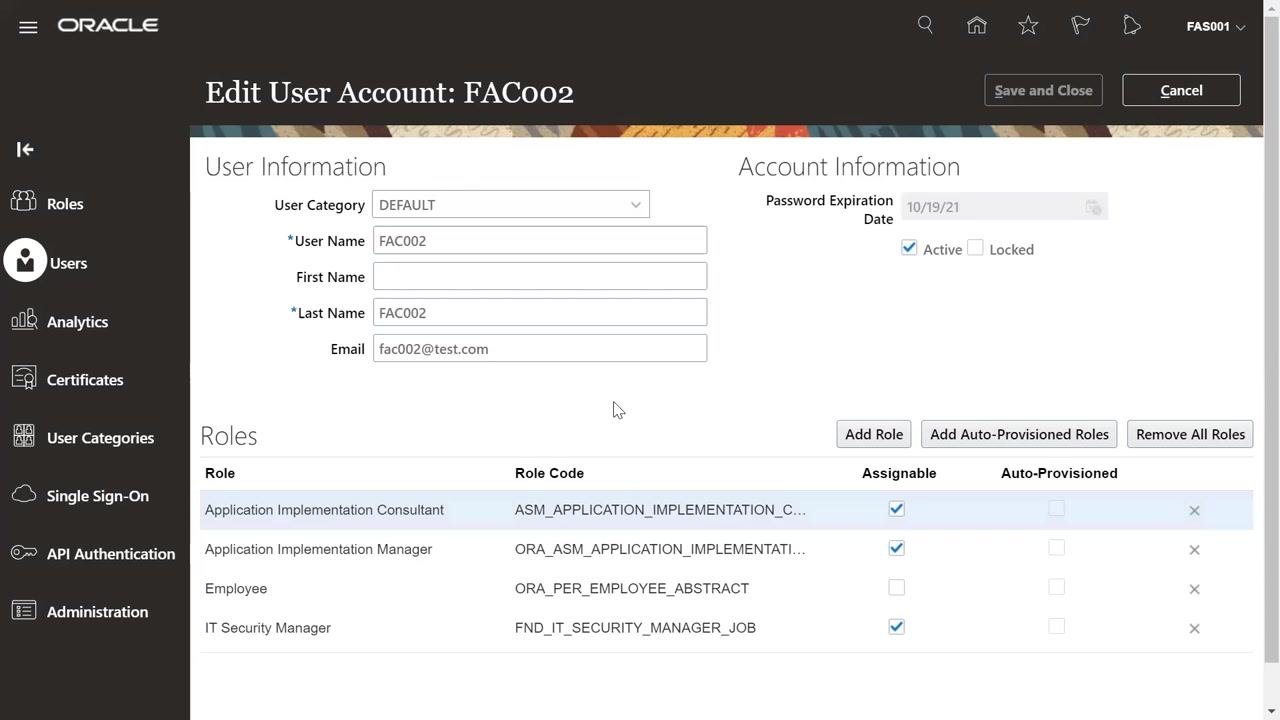Expand the FAS001 user menu
1280x720 pixels.
[x=1215, y=27]
